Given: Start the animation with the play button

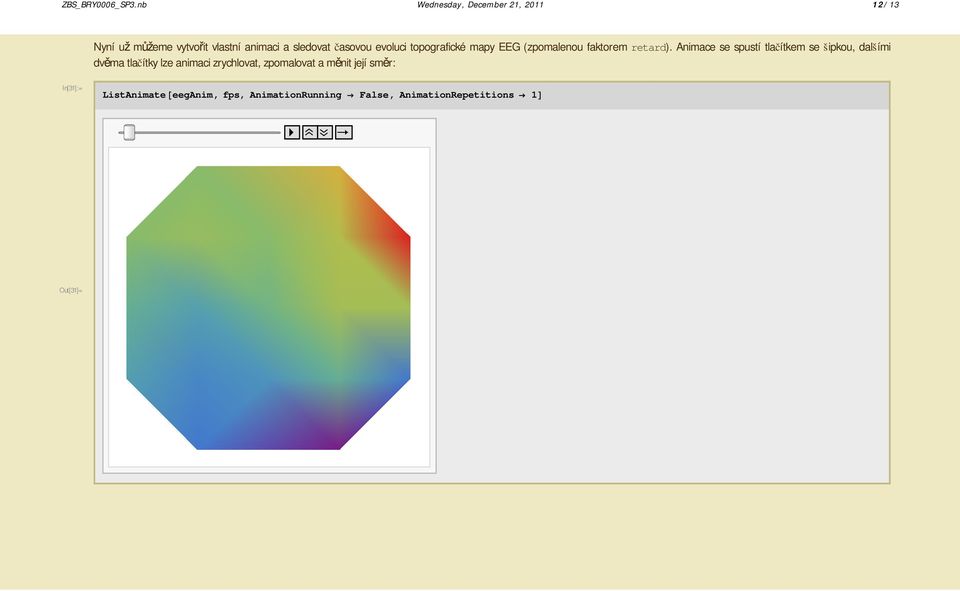Looking at the screenshot, I should [292, 132].
